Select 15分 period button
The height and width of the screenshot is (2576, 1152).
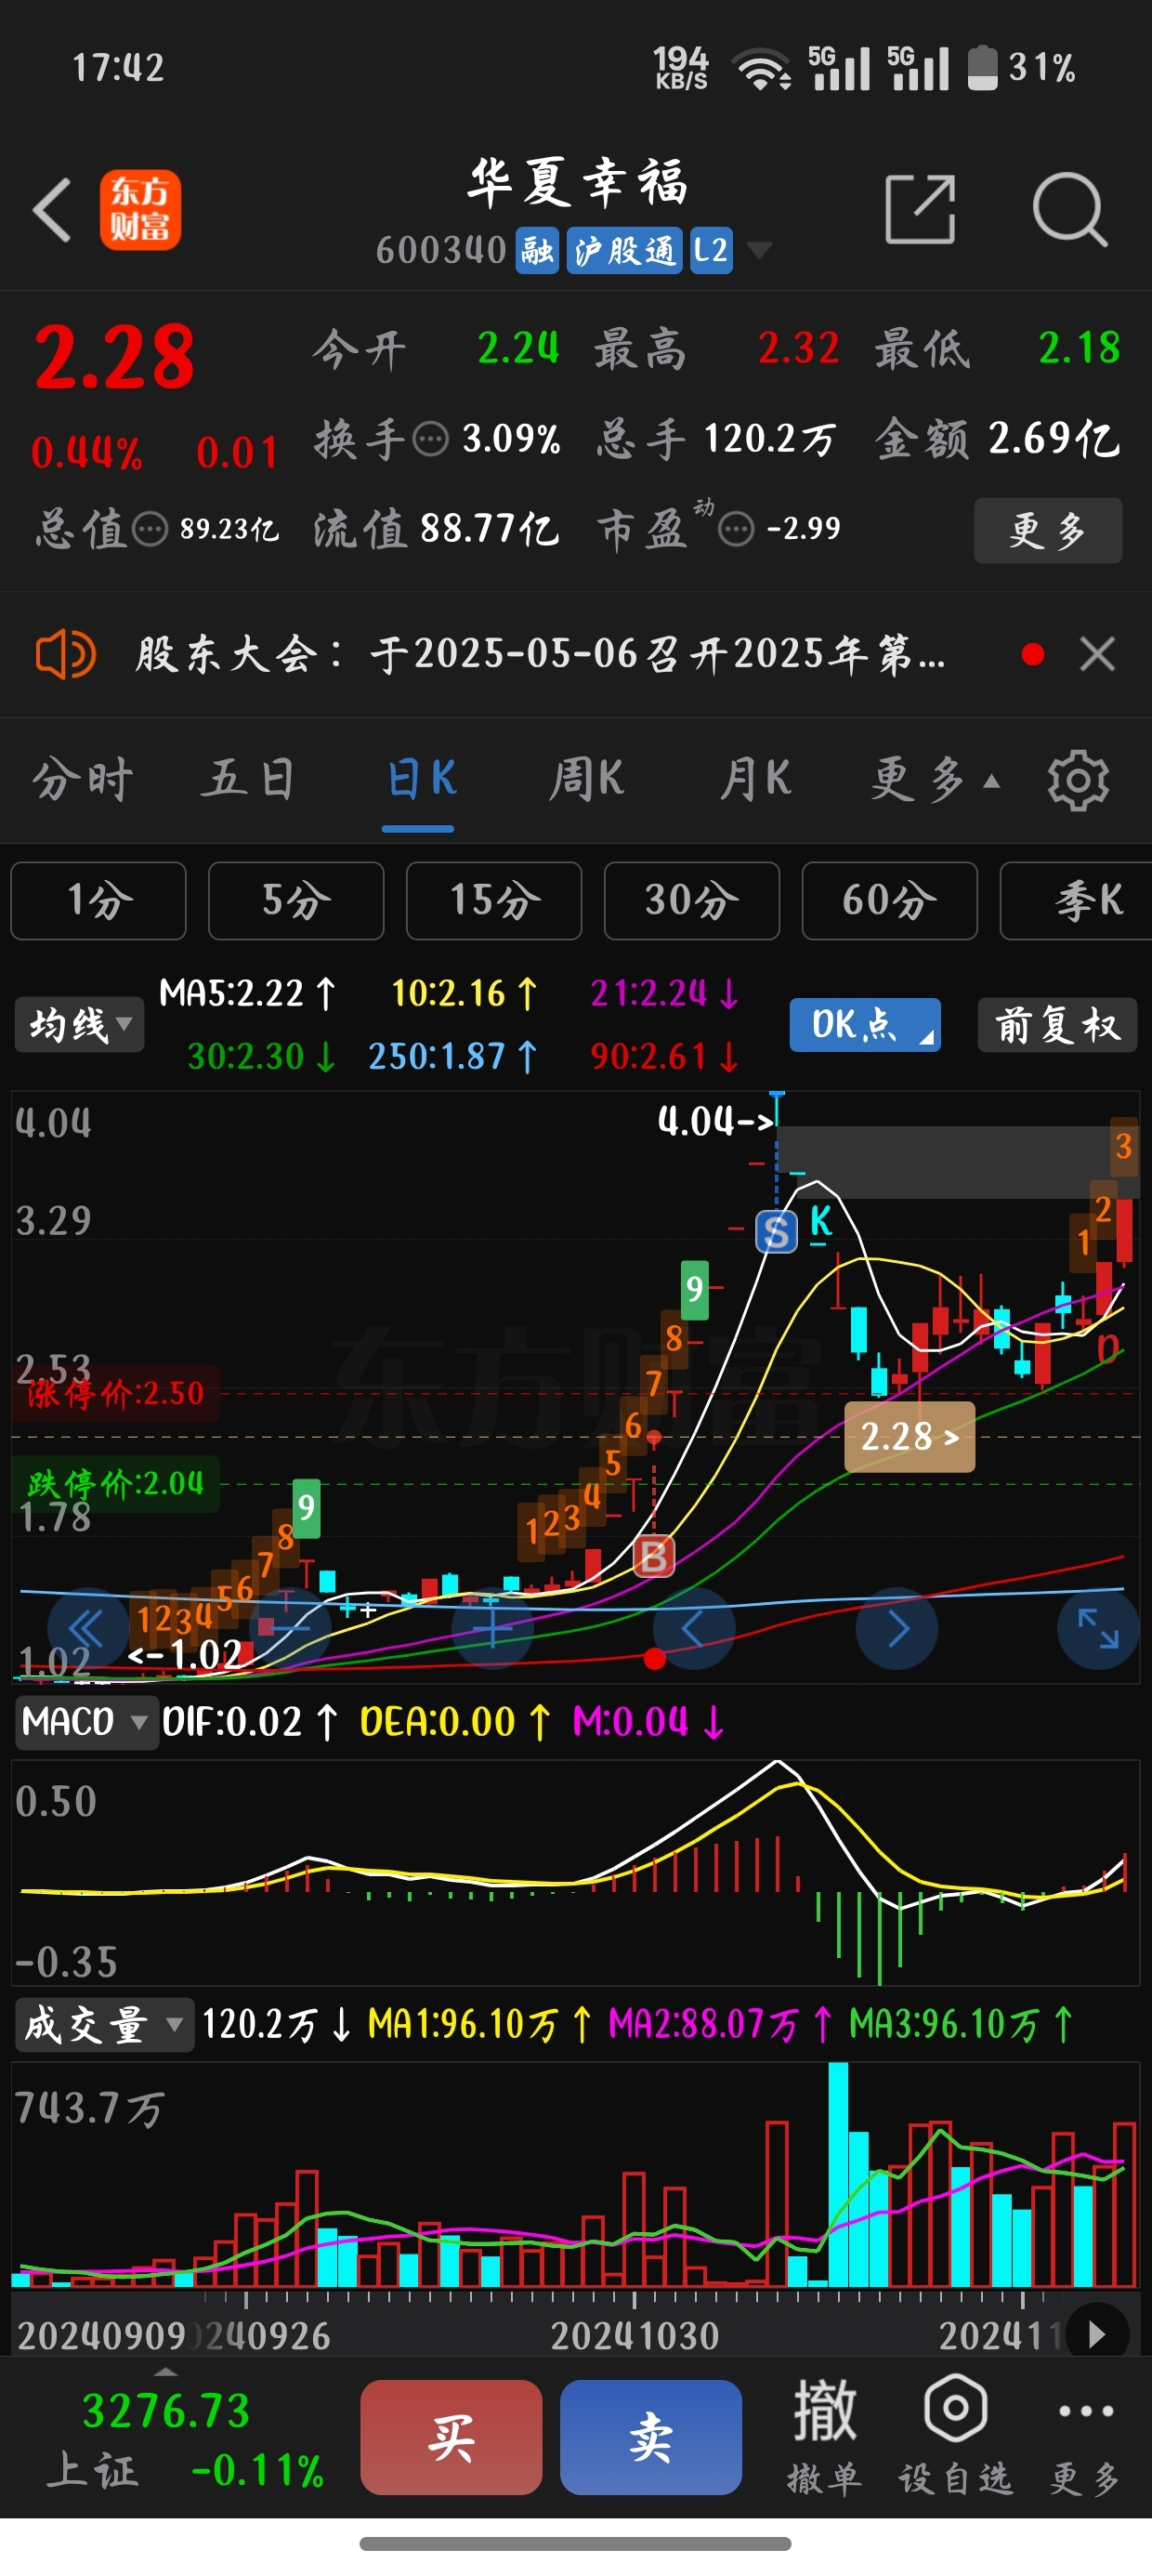(494, 901)
